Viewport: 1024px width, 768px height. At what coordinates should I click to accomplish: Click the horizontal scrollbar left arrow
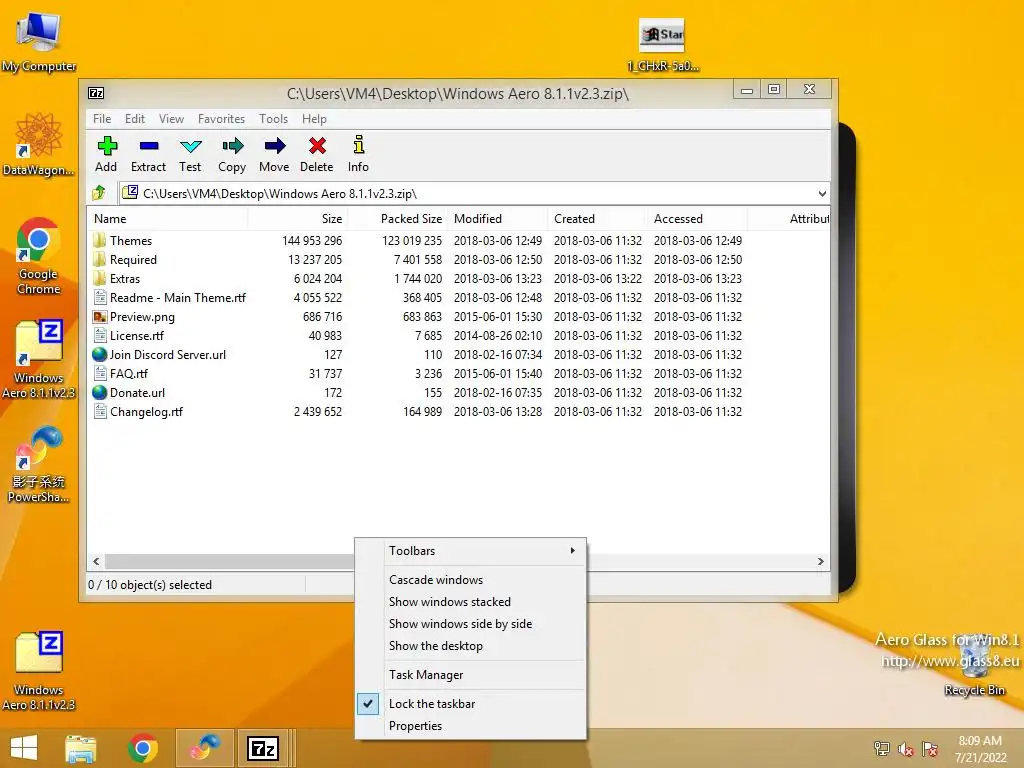click(96, 562)
